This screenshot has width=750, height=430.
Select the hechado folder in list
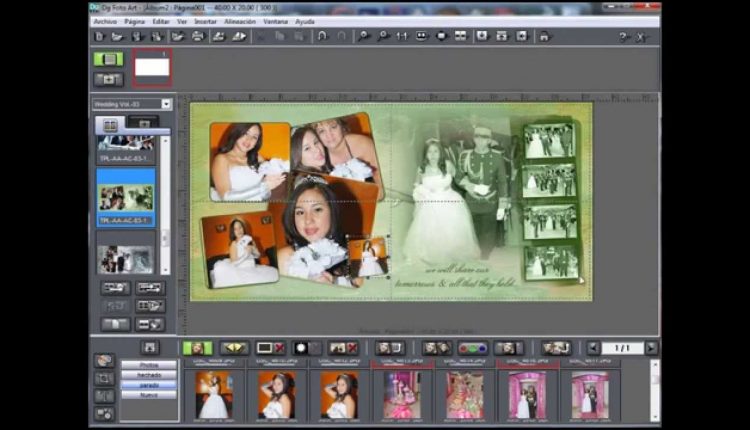[149, 375]
